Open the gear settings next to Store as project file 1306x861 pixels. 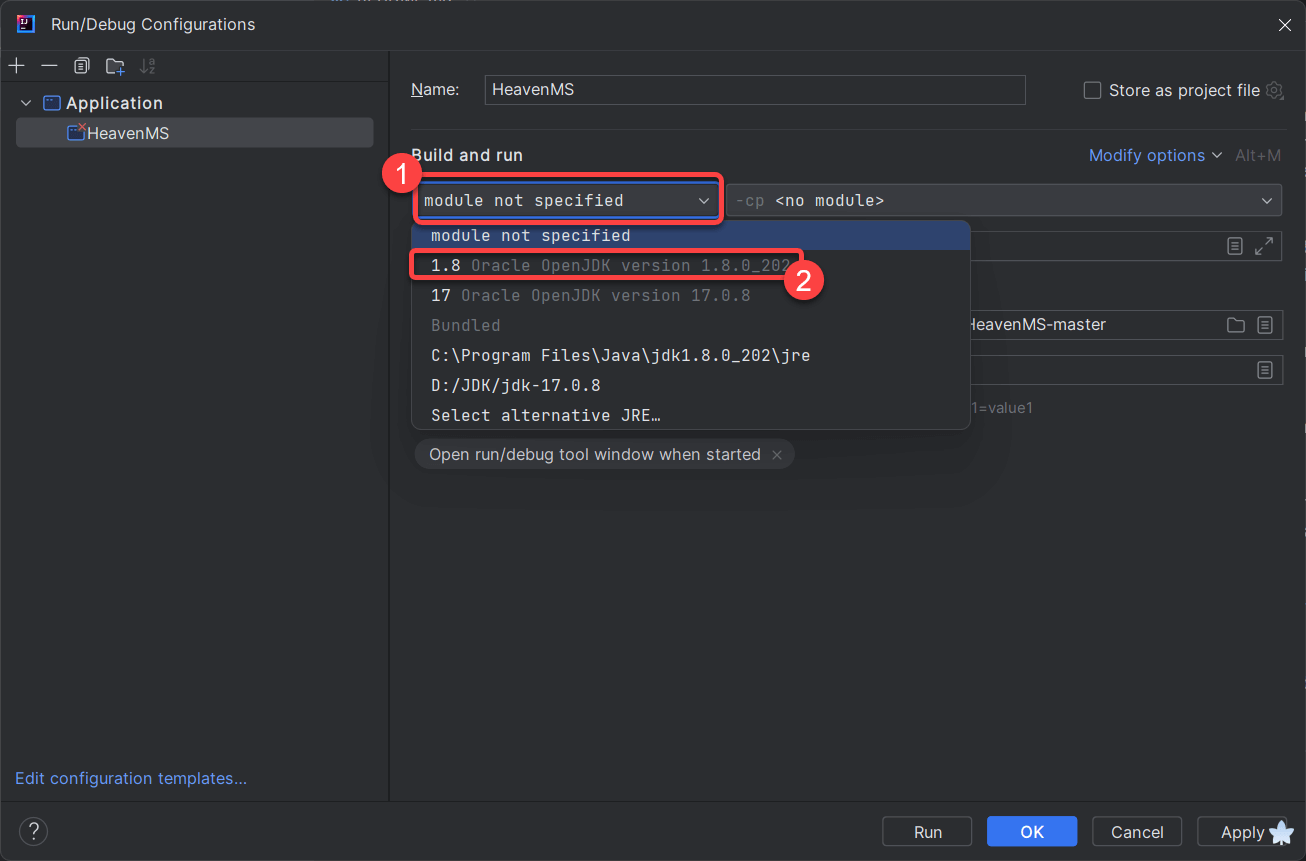pos(1274,90)
